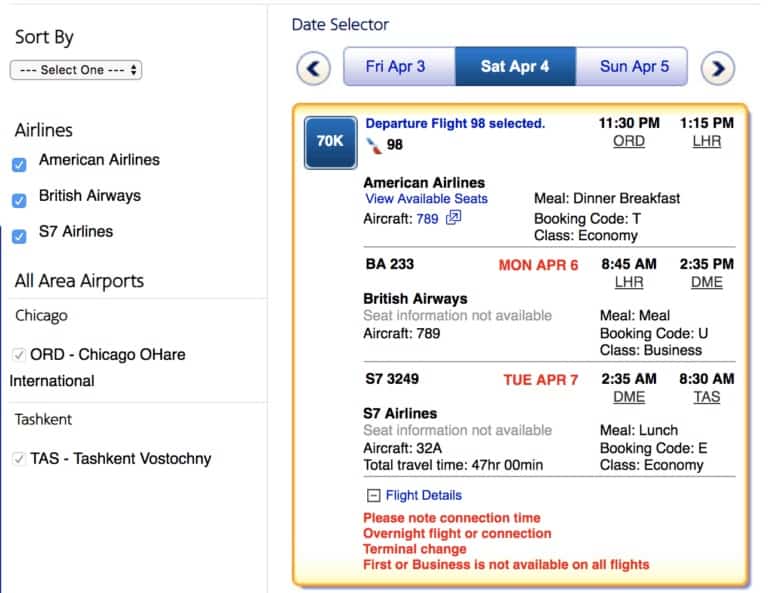
Task: Click the Flight Details link
Action: coord(424,496)
